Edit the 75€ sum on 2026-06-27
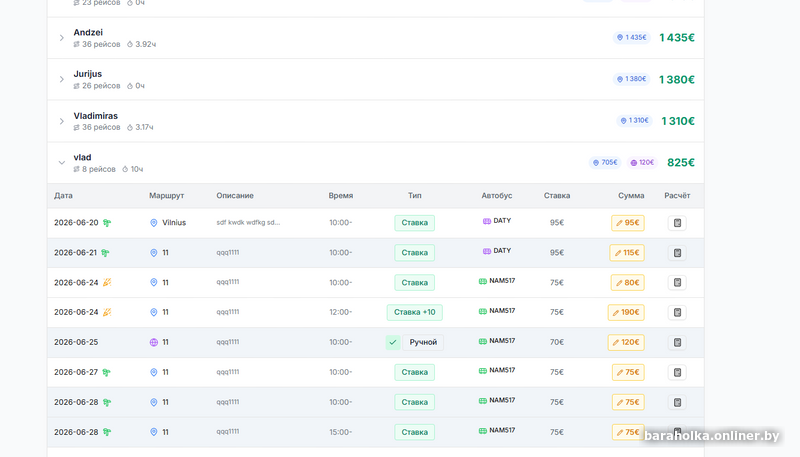The image size is (800, 457). 628,372
